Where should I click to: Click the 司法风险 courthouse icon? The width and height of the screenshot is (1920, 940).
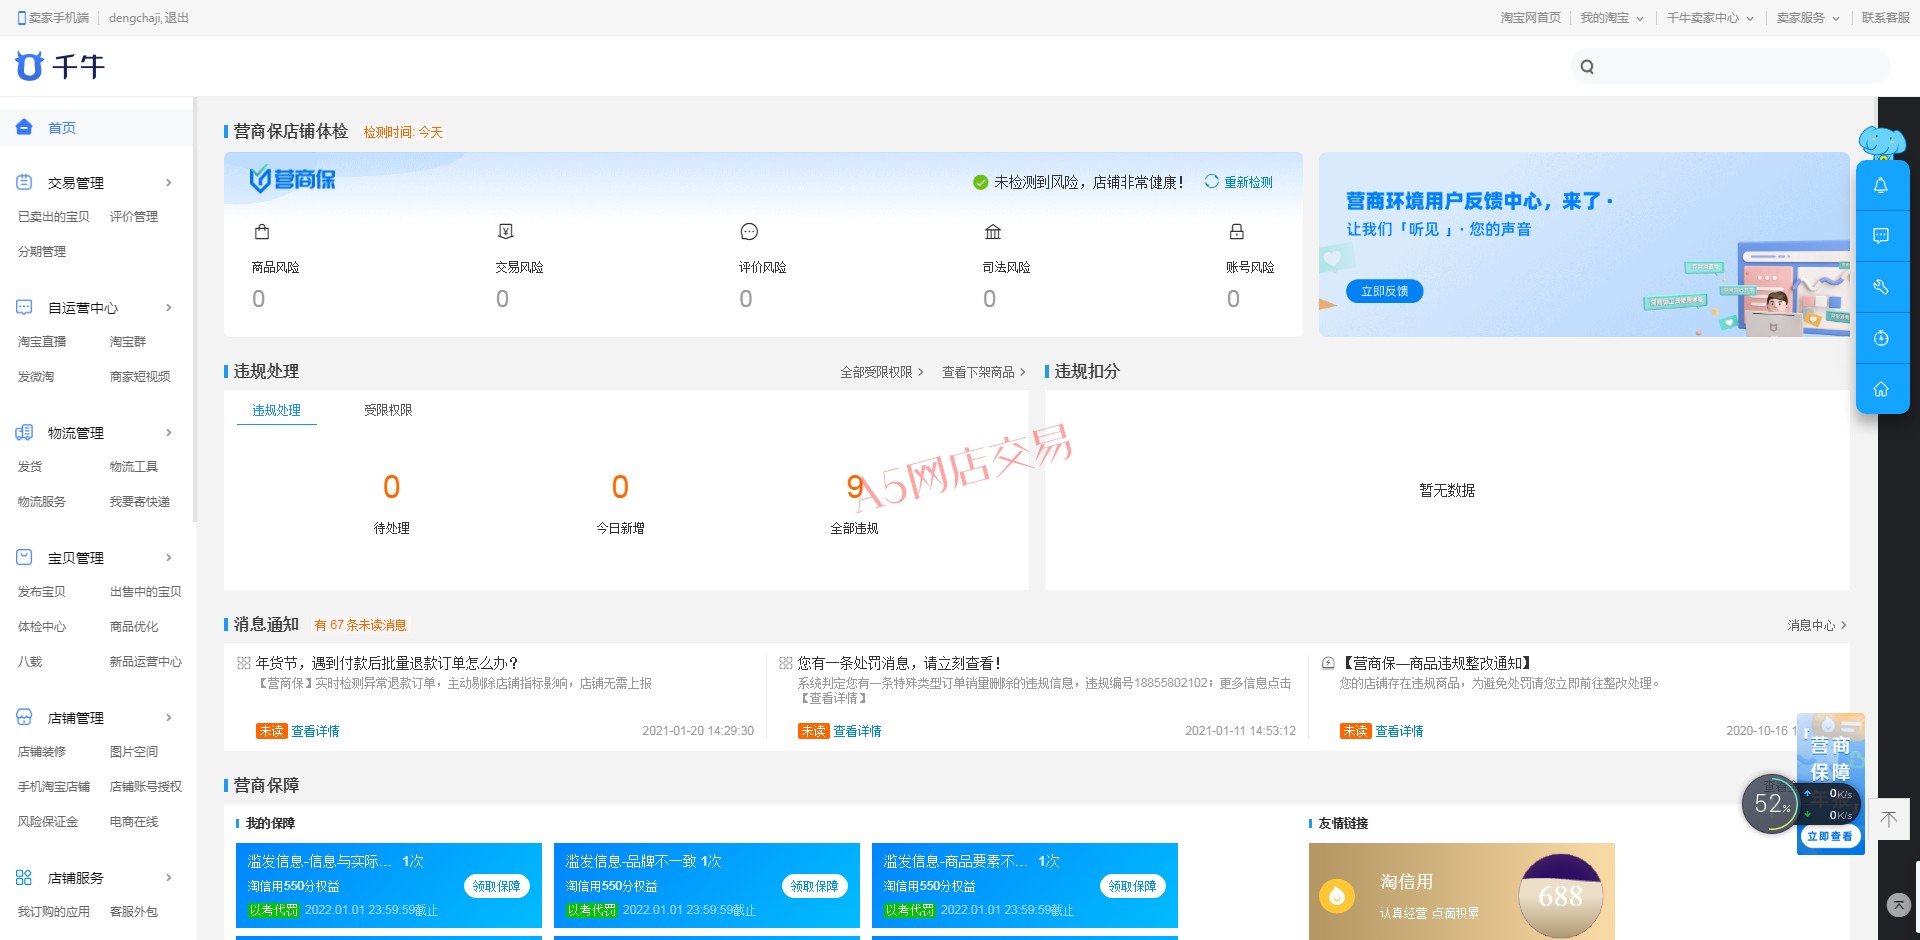993,232
